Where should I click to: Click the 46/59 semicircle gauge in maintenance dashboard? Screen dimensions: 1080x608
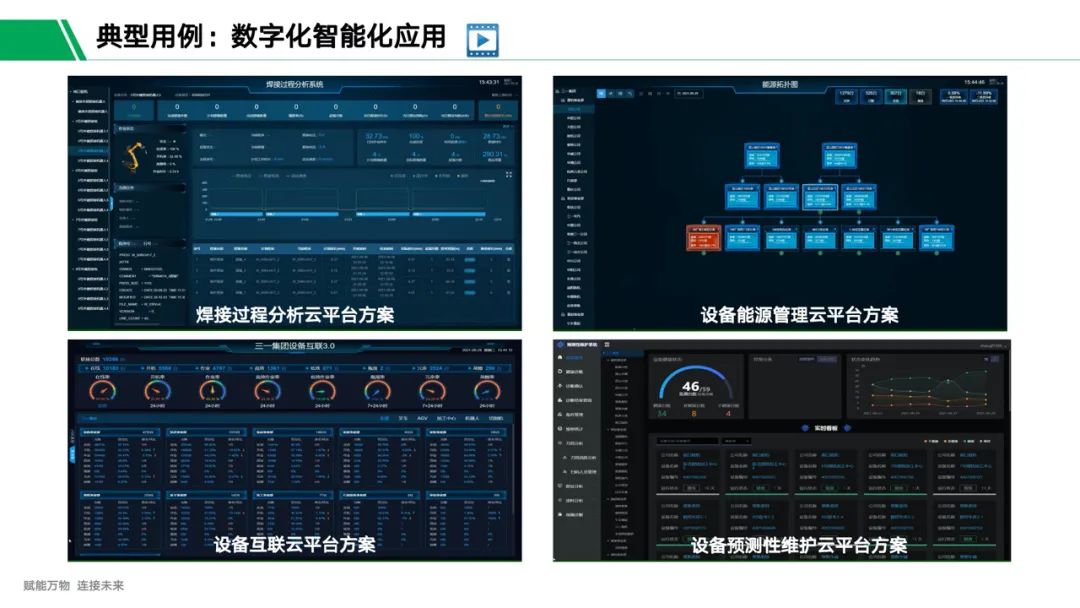coord(690,386)
